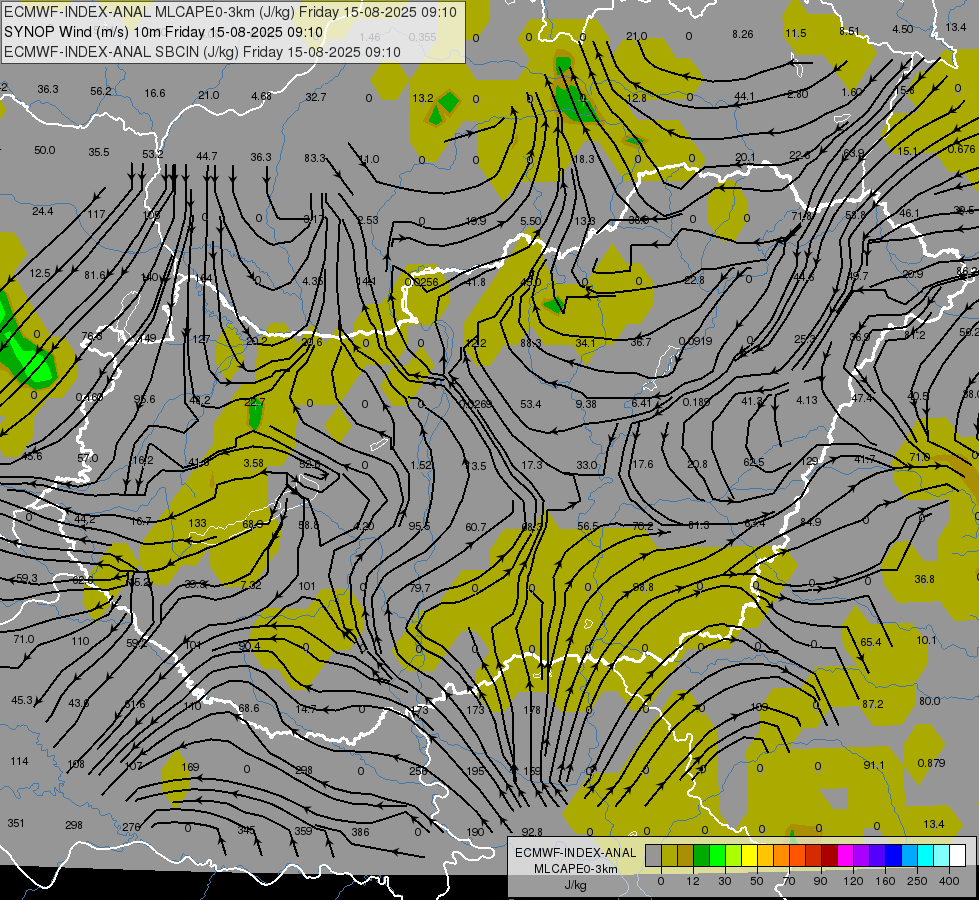Click the map value 10.1
979x900 pixels.
(x=927, y=640)
